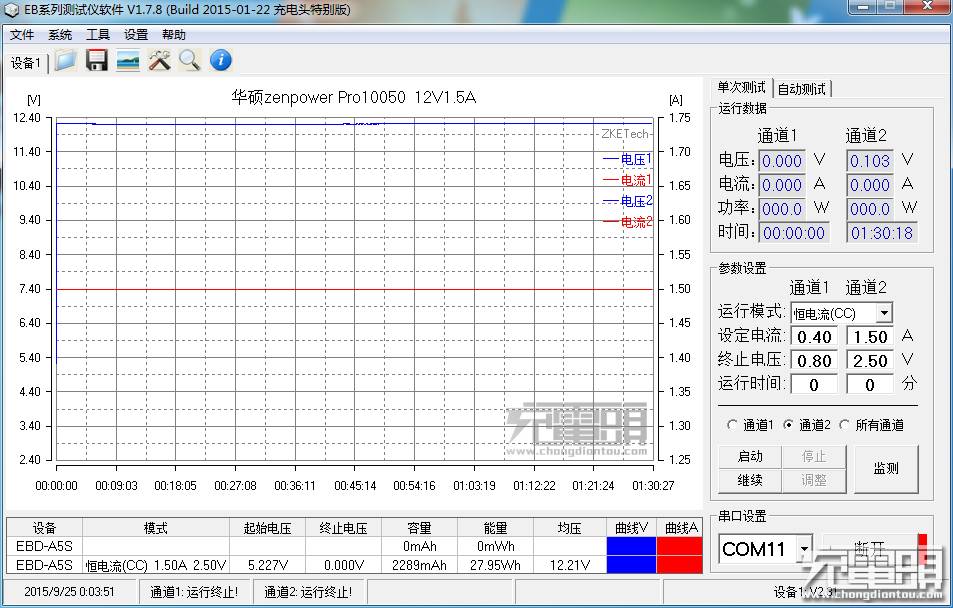
Task: Click blue 曲线V swatch in the 恒电流 row
Action: pyautogui.click(x=631, y=565)
